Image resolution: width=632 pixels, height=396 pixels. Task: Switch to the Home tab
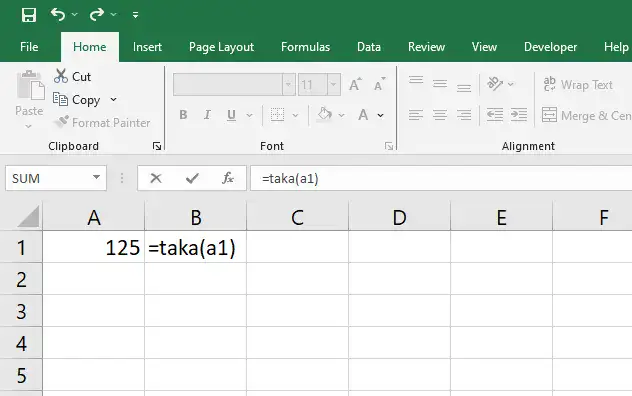point(89,47)
